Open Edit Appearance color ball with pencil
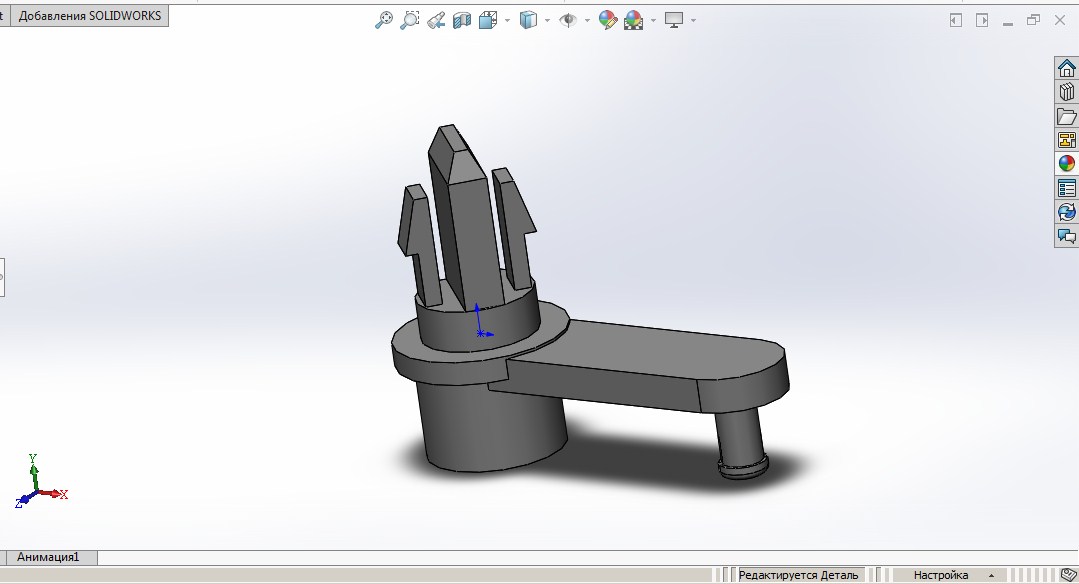Screen dimensions: 1079x584 pos(608,20)
